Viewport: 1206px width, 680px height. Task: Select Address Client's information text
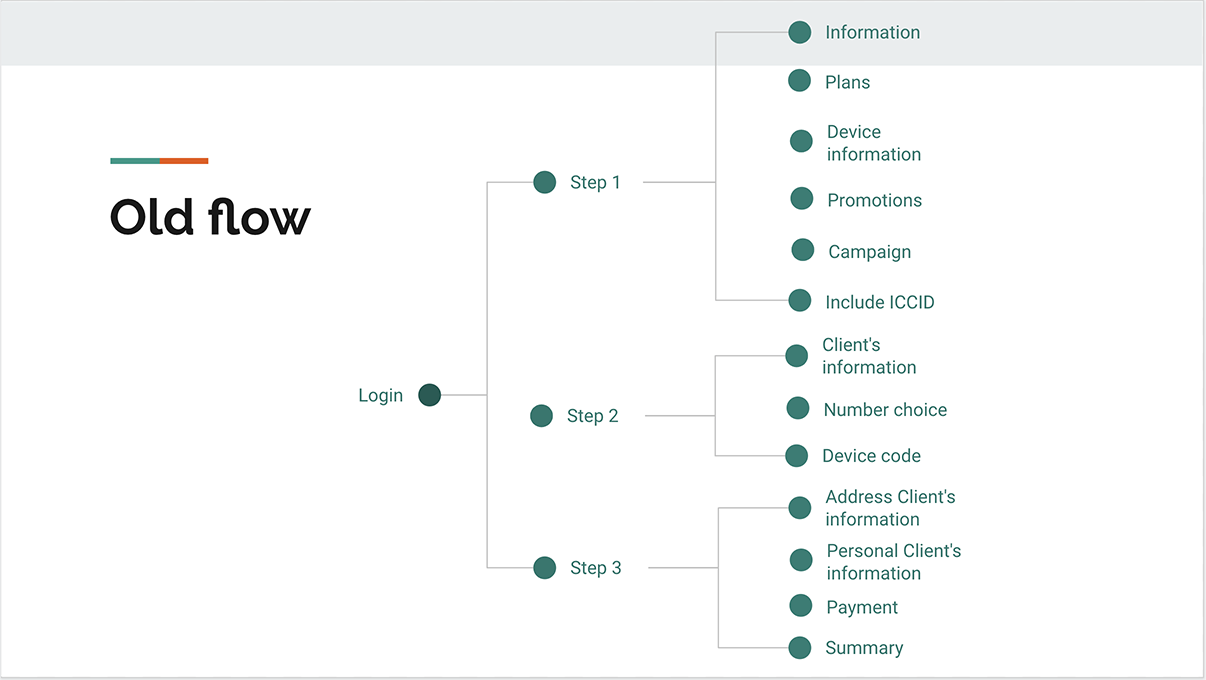890,508
